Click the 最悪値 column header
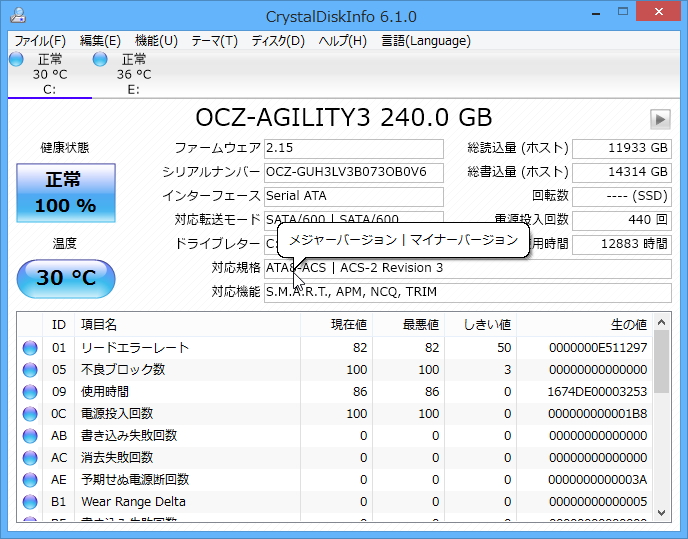Viewport: 688px width, 539px height. click(408, 325)
